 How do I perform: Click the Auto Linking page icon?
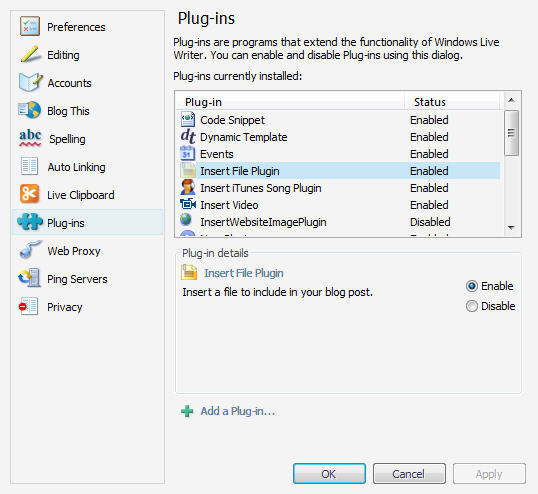30,166
